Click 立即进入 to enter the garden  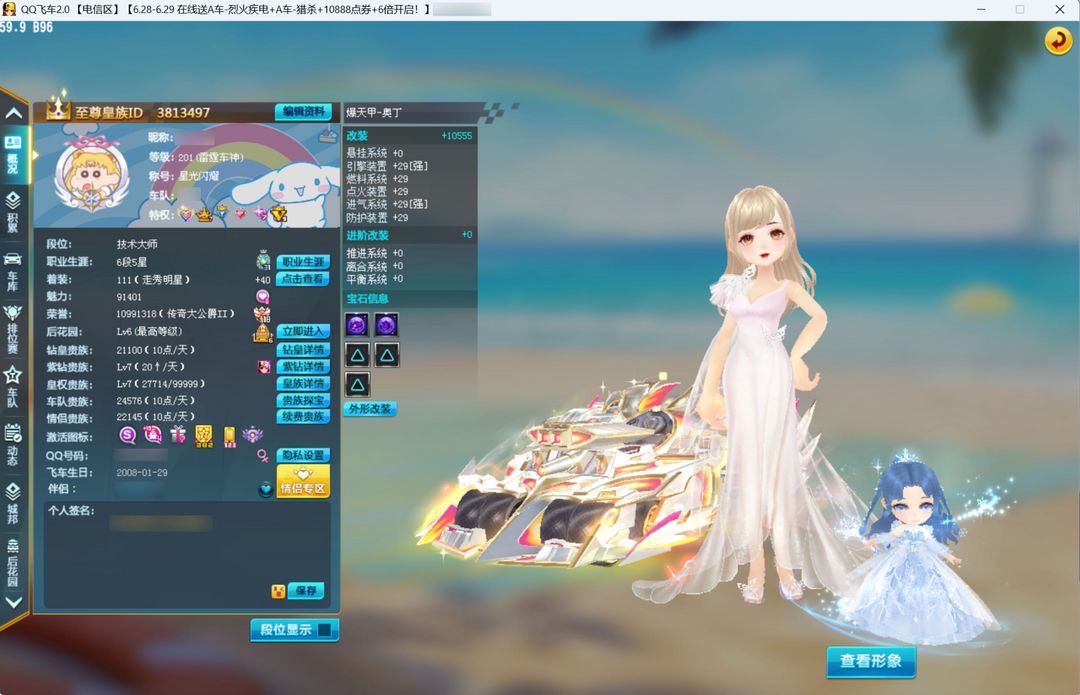point(303,331)
